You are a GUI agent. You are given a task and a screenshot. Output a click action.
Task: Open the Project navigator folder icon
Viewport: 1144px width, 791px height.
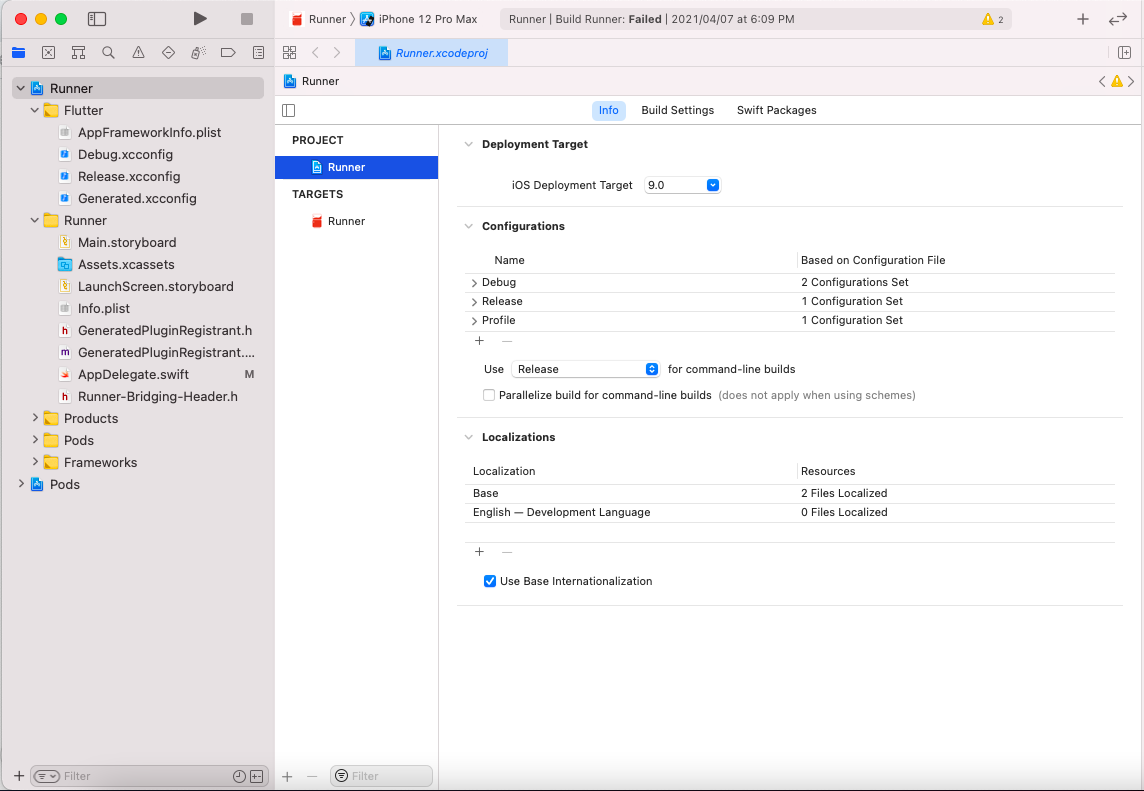coord(18,53)
